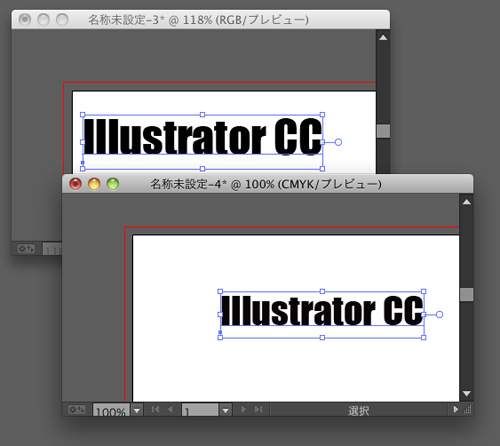Click the vertical scrollbar thumb in CMYK window

pyautogui.click(x=467, y=294)
